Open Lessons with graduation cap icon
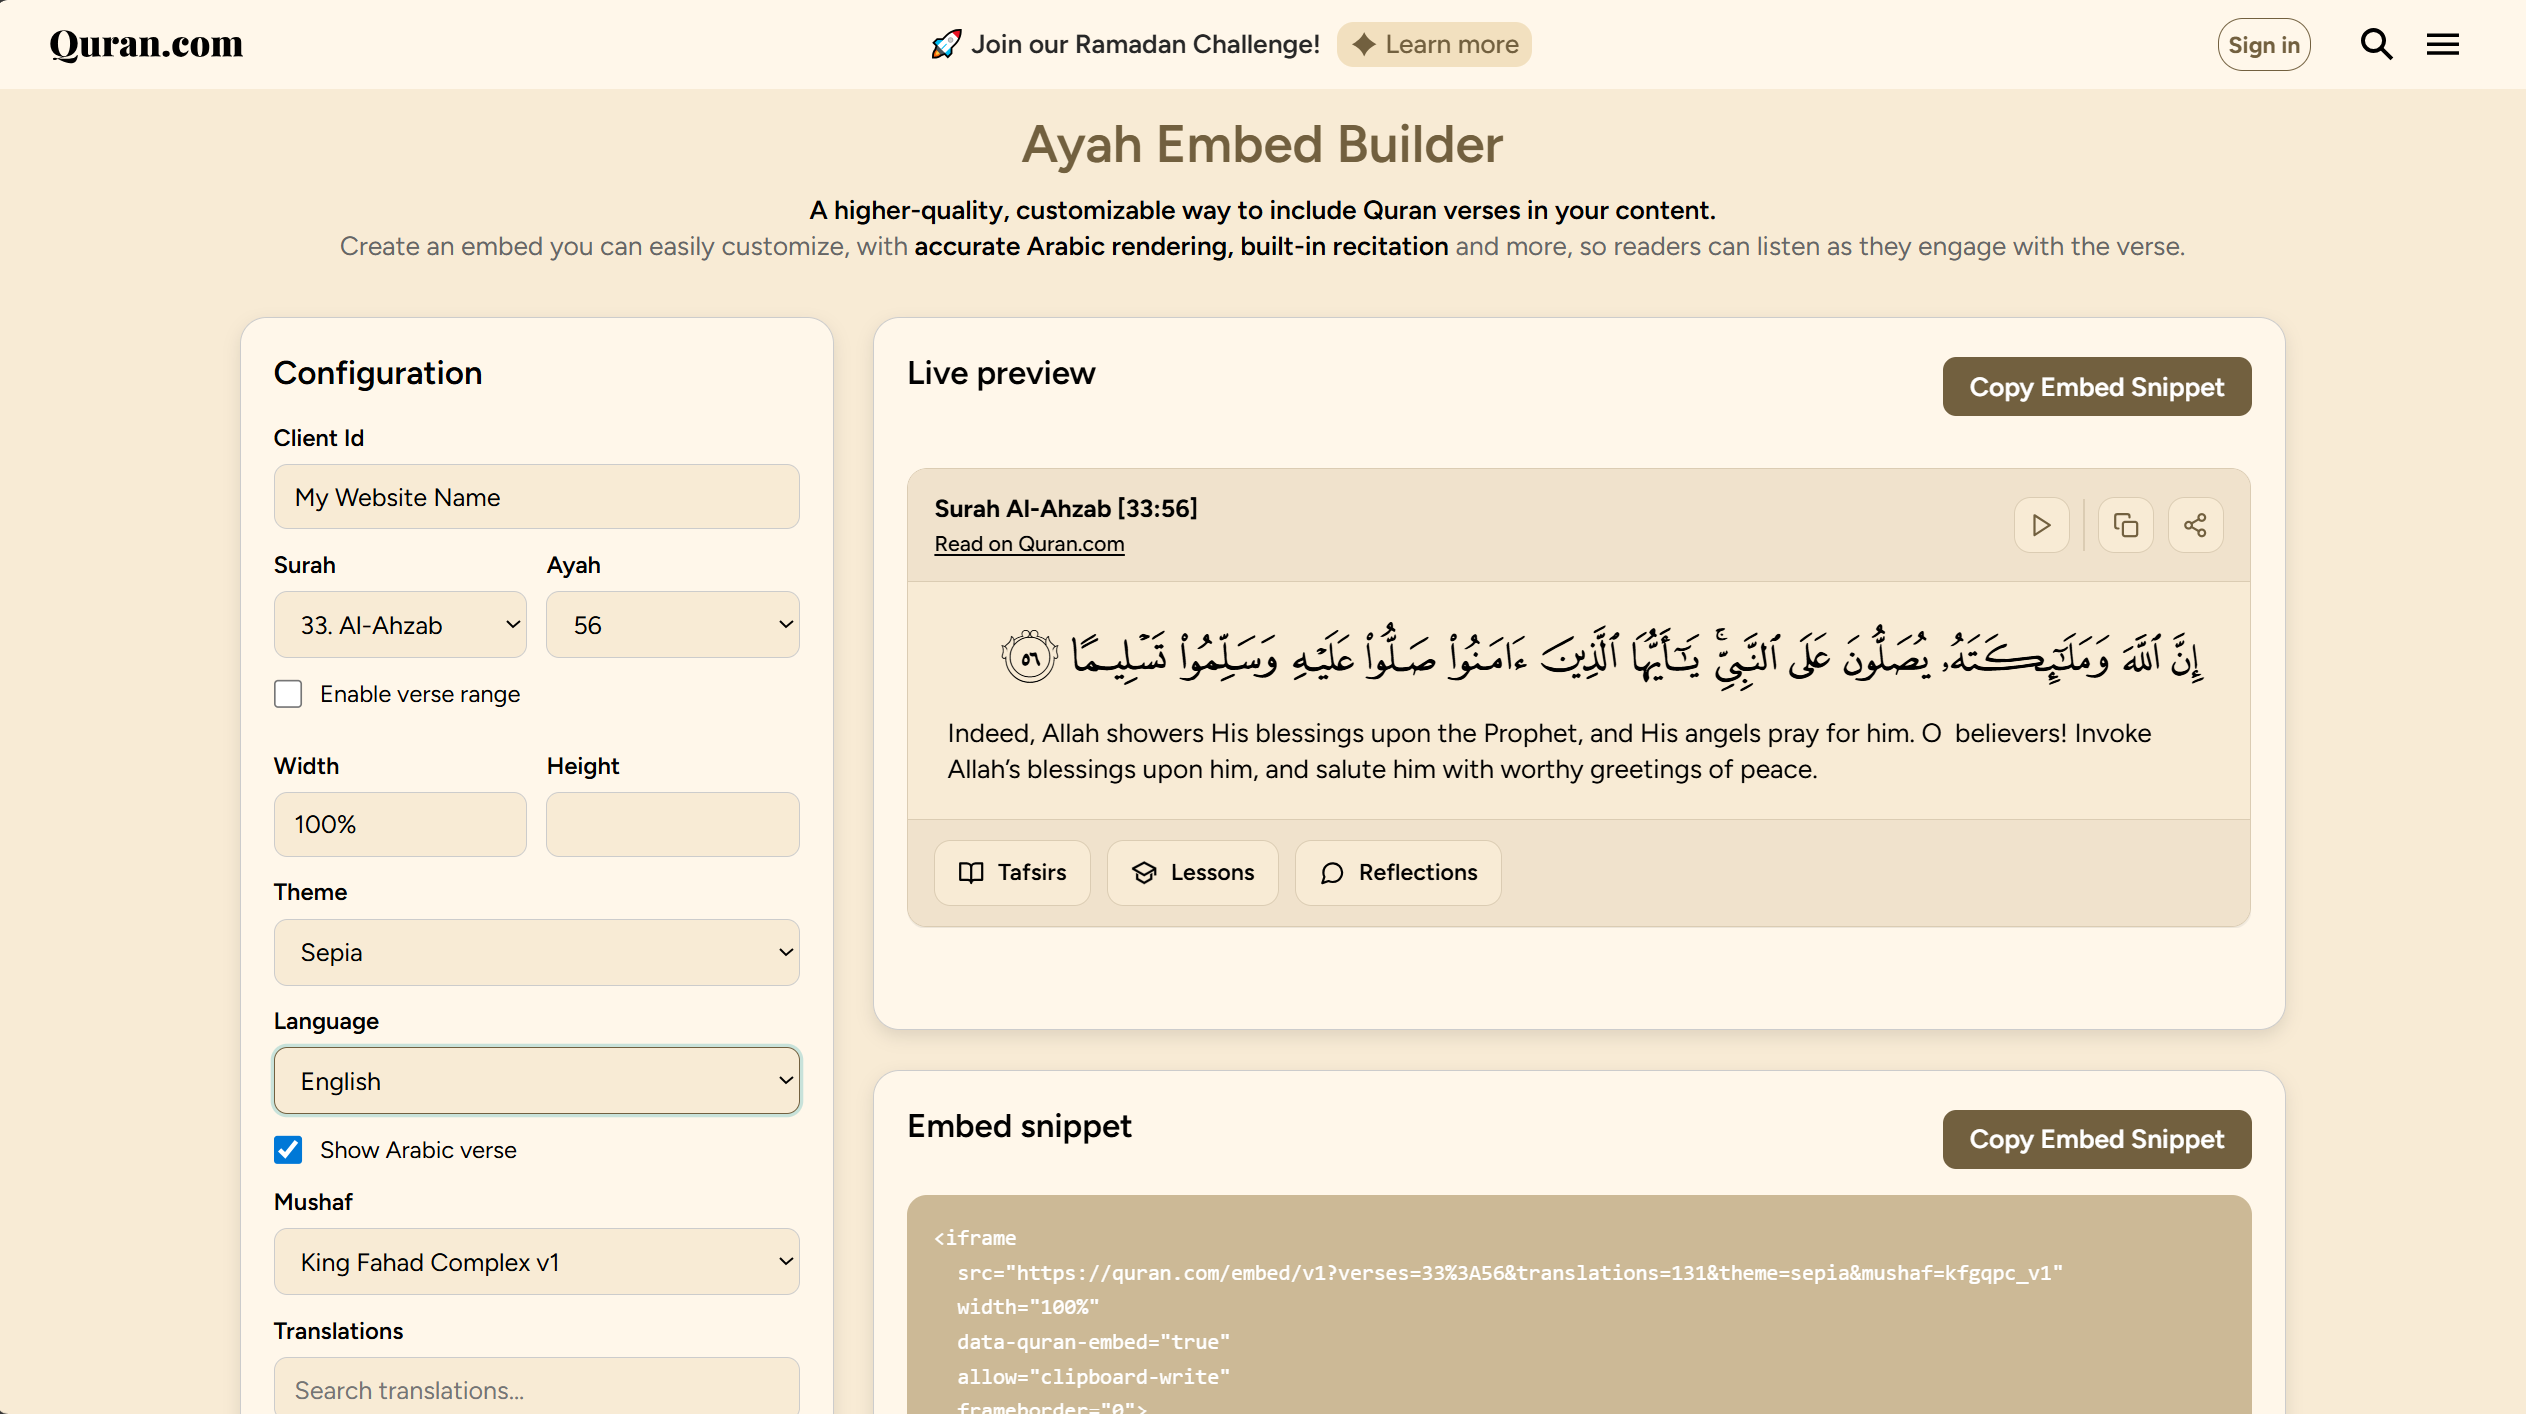Screen dimensions: 2526x1414 tap(1192, 872)
